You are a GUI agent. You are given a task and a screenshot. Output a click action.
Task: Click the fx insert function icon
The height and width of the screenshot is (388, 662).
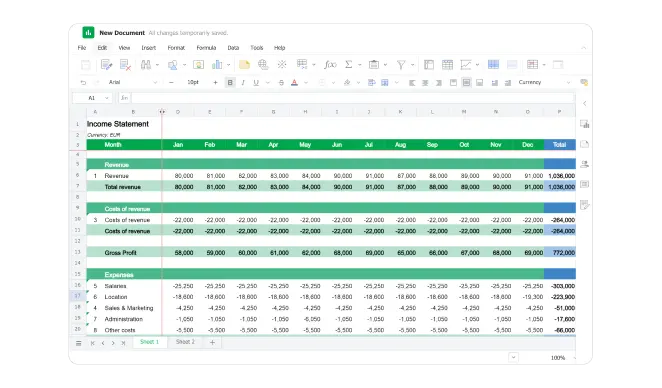click(330, 65)
